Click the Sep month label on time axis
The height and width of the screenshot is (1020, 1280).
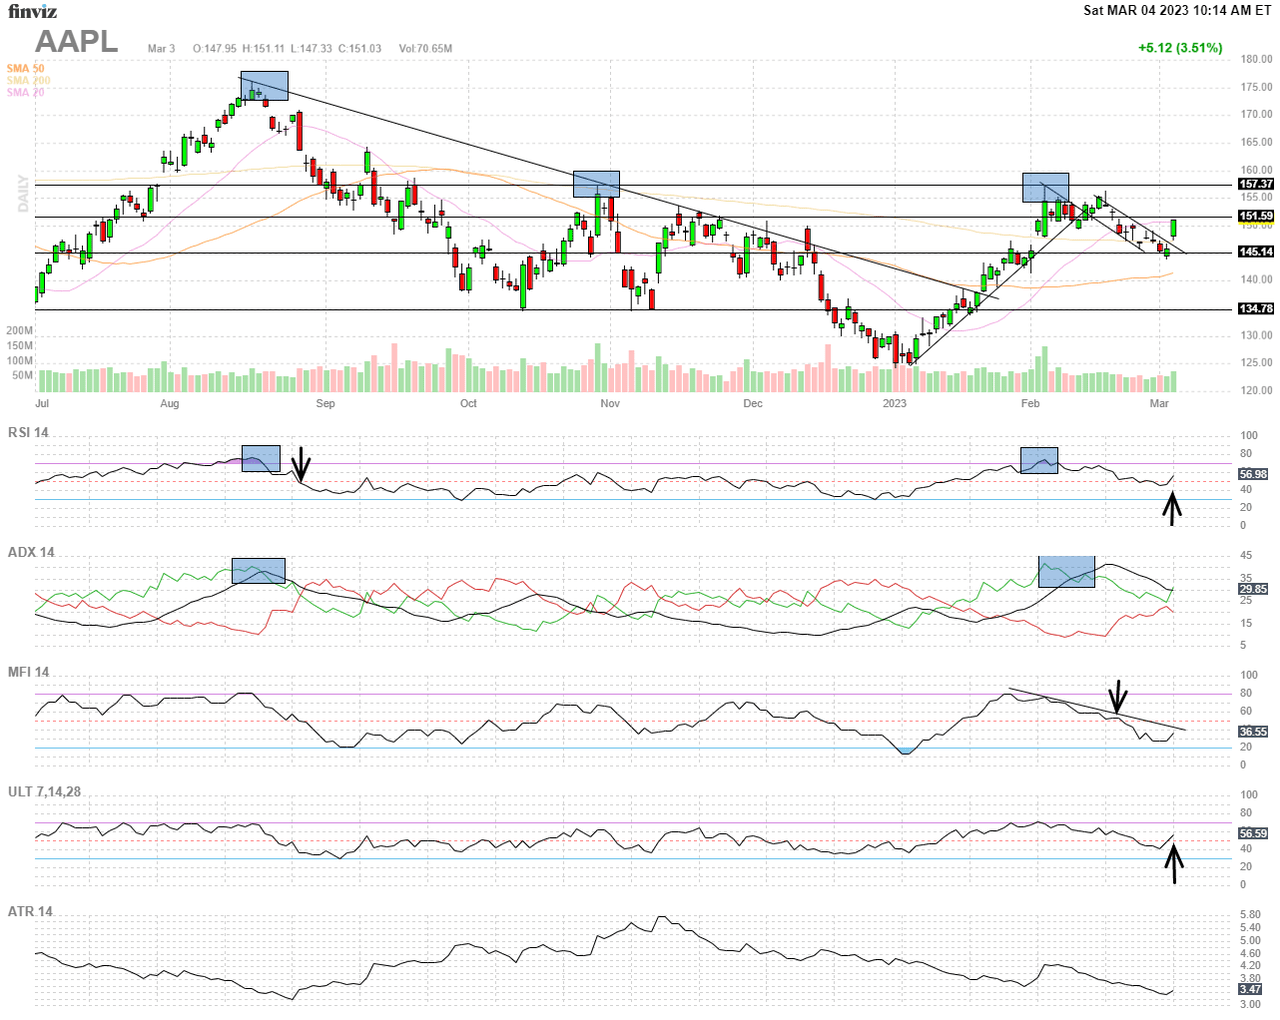(325, 404)
